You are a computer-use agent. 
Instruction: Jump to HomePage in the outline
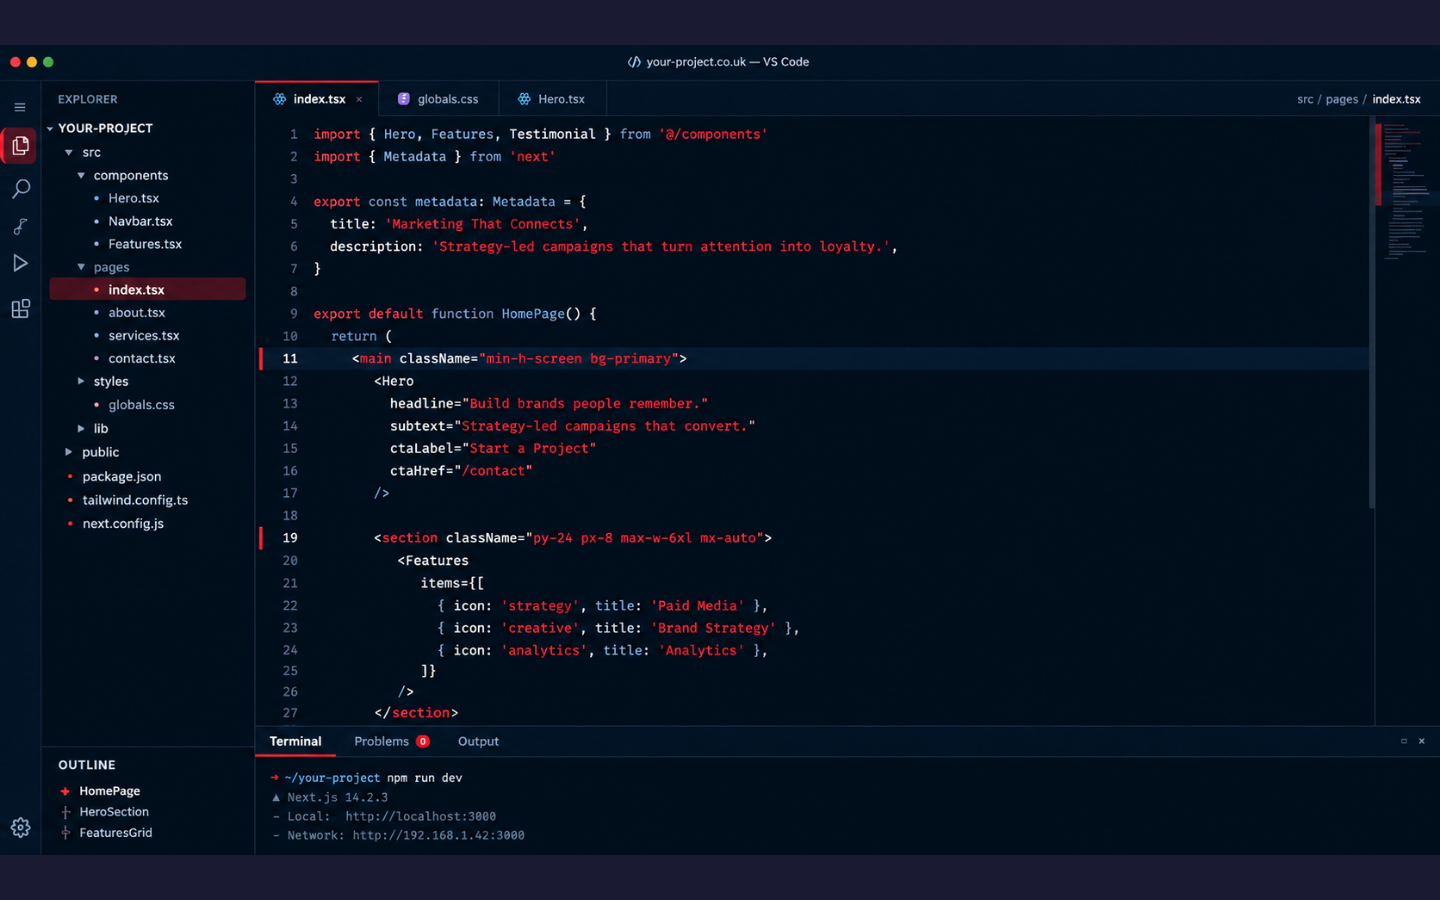pyautogui.click(x=110, y=791)
